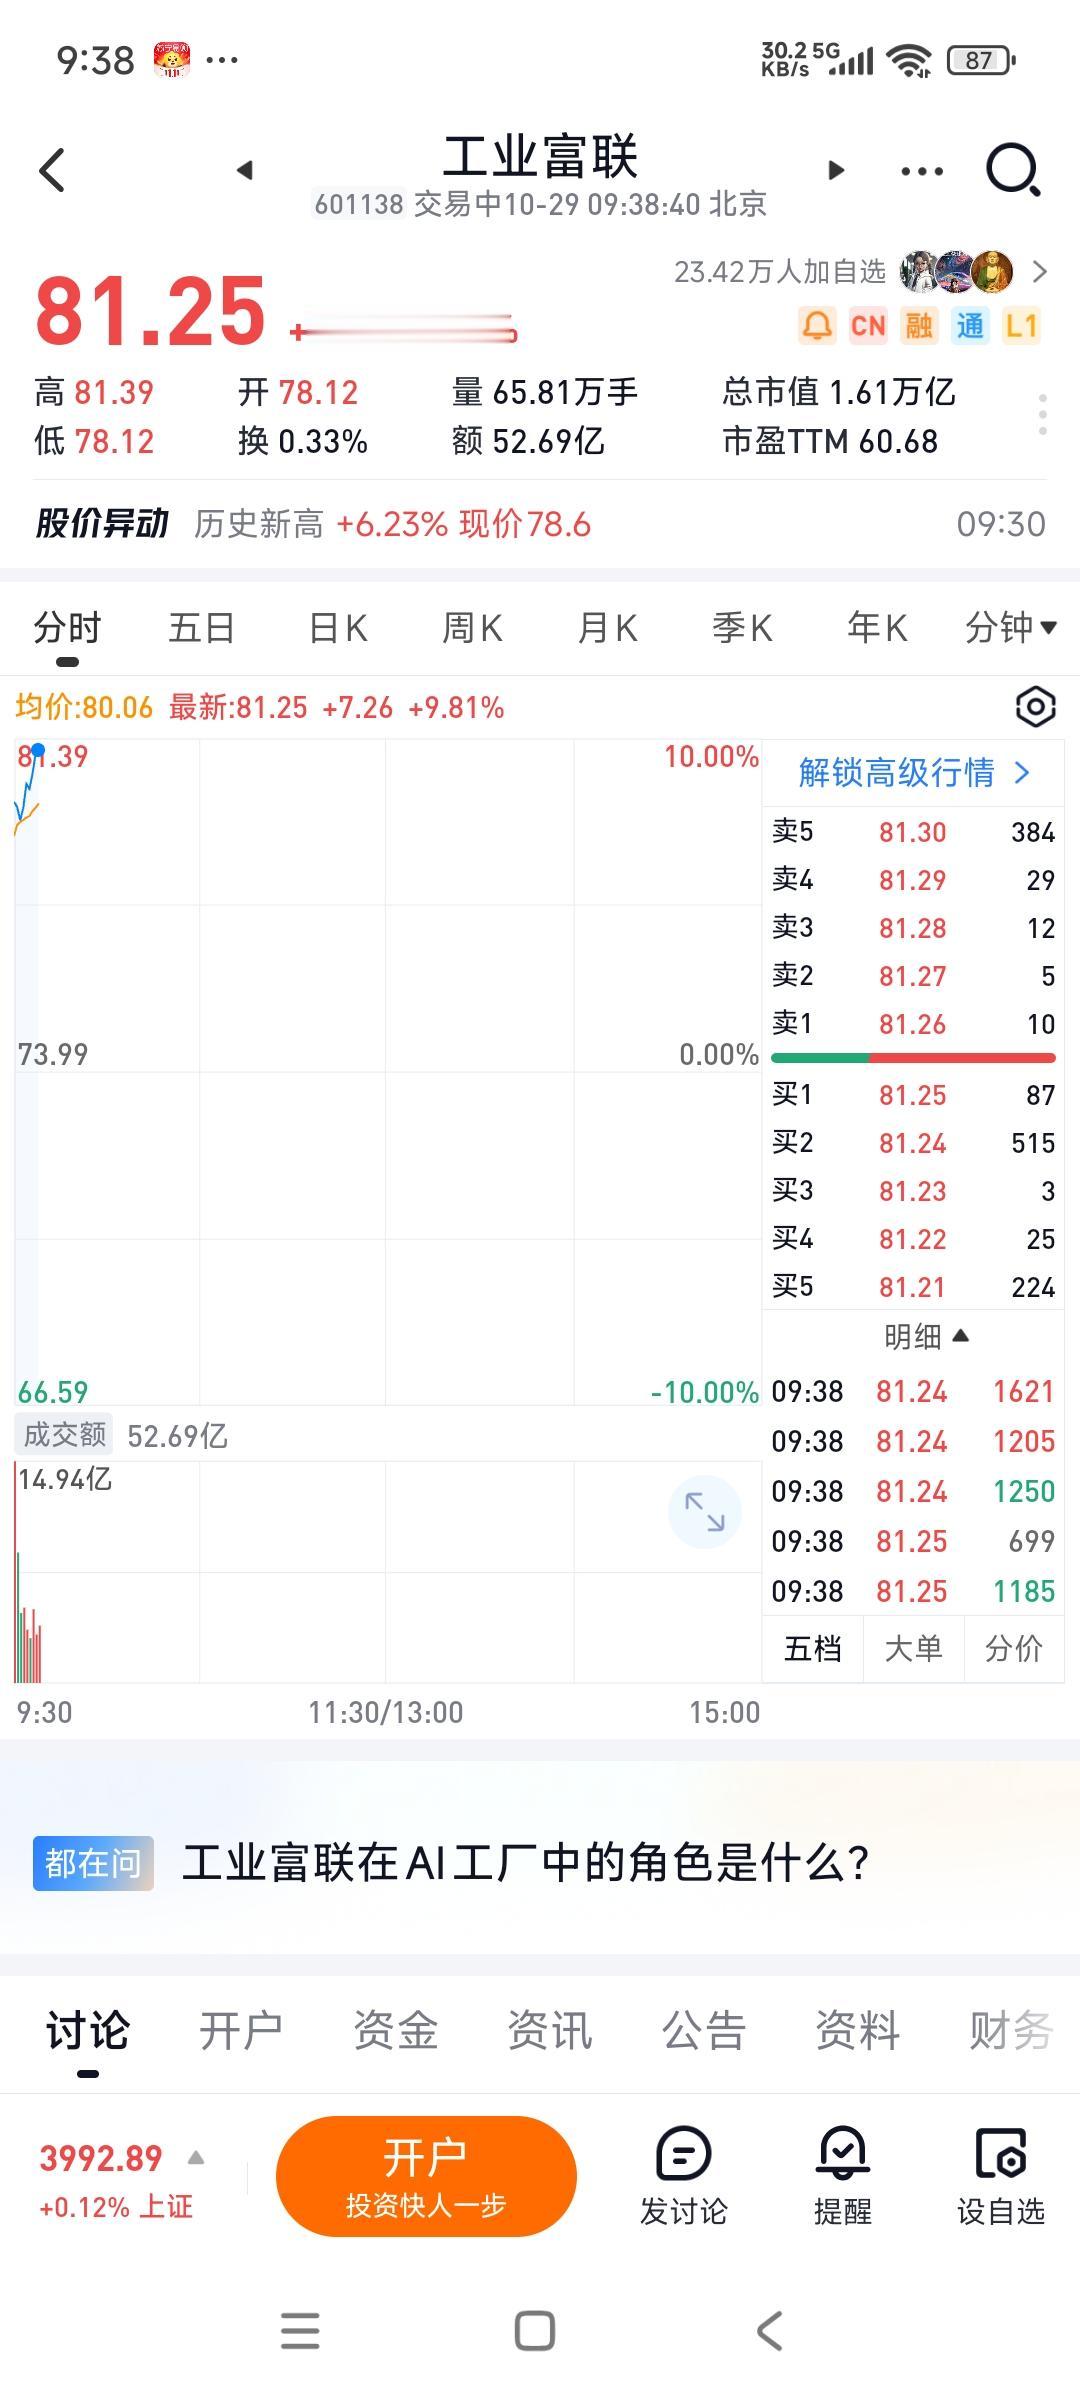The width and height of the screenshot is (1080, 2400).
Task: Switch to 年K chart tab
Action: pos(877,628)
